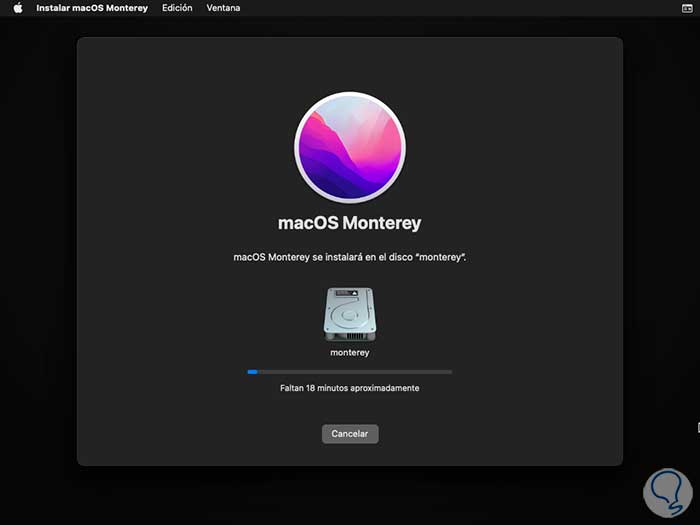Open the Ventana menu
700x525 pixels.
(223, 8)
